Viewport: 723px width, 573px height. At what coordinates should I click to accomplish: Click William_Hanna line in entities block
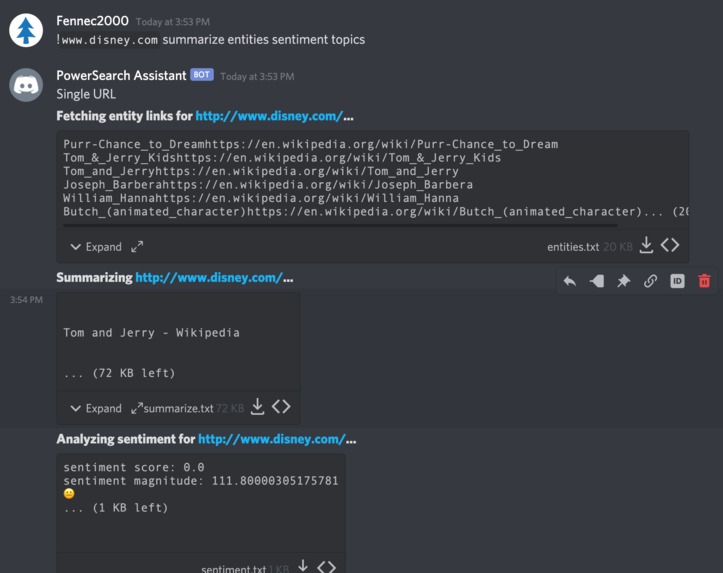click(261, 198)
